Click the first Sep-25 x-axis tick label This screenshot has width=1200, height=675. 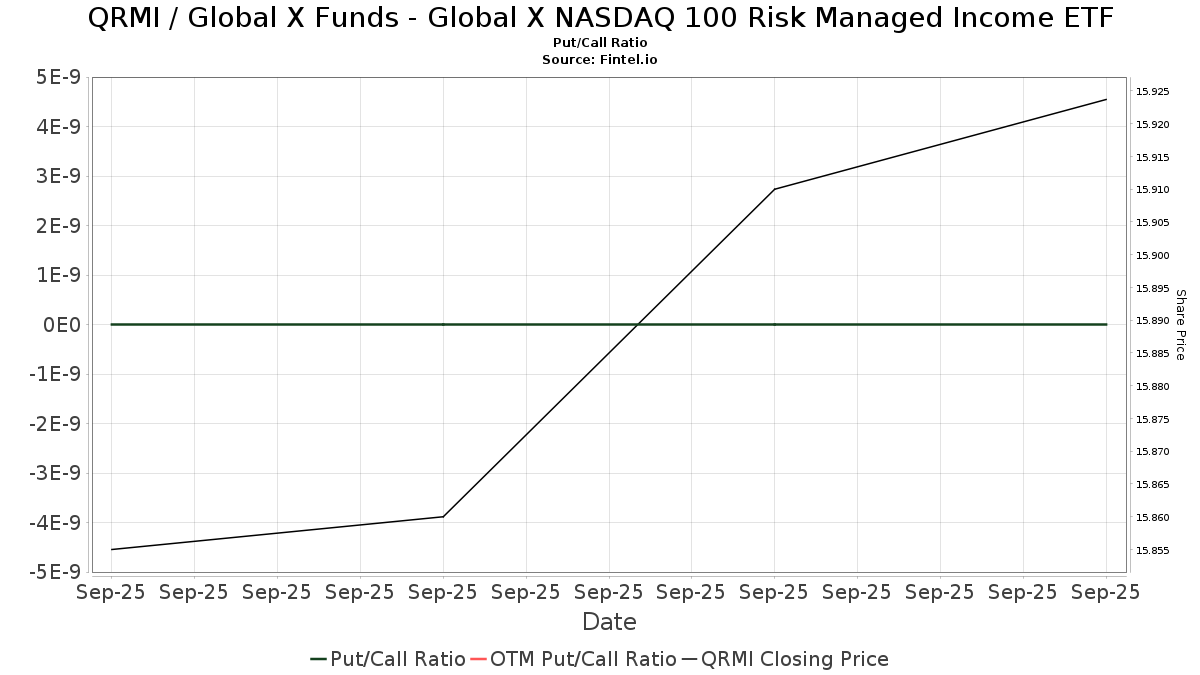coord(111,592)
